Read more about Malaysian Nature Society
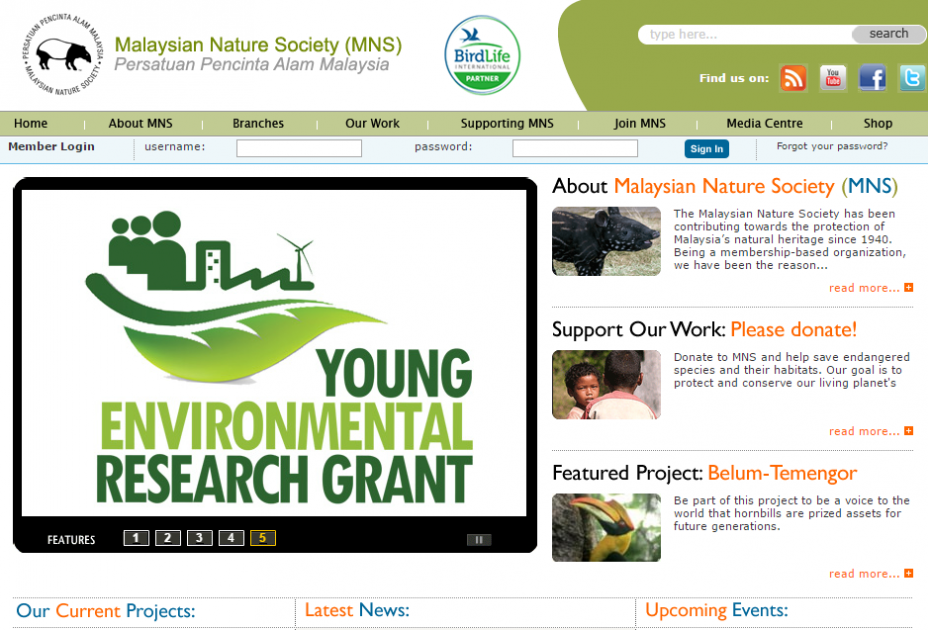This screenshot has width=928, height=630. (x=864, y=288)
